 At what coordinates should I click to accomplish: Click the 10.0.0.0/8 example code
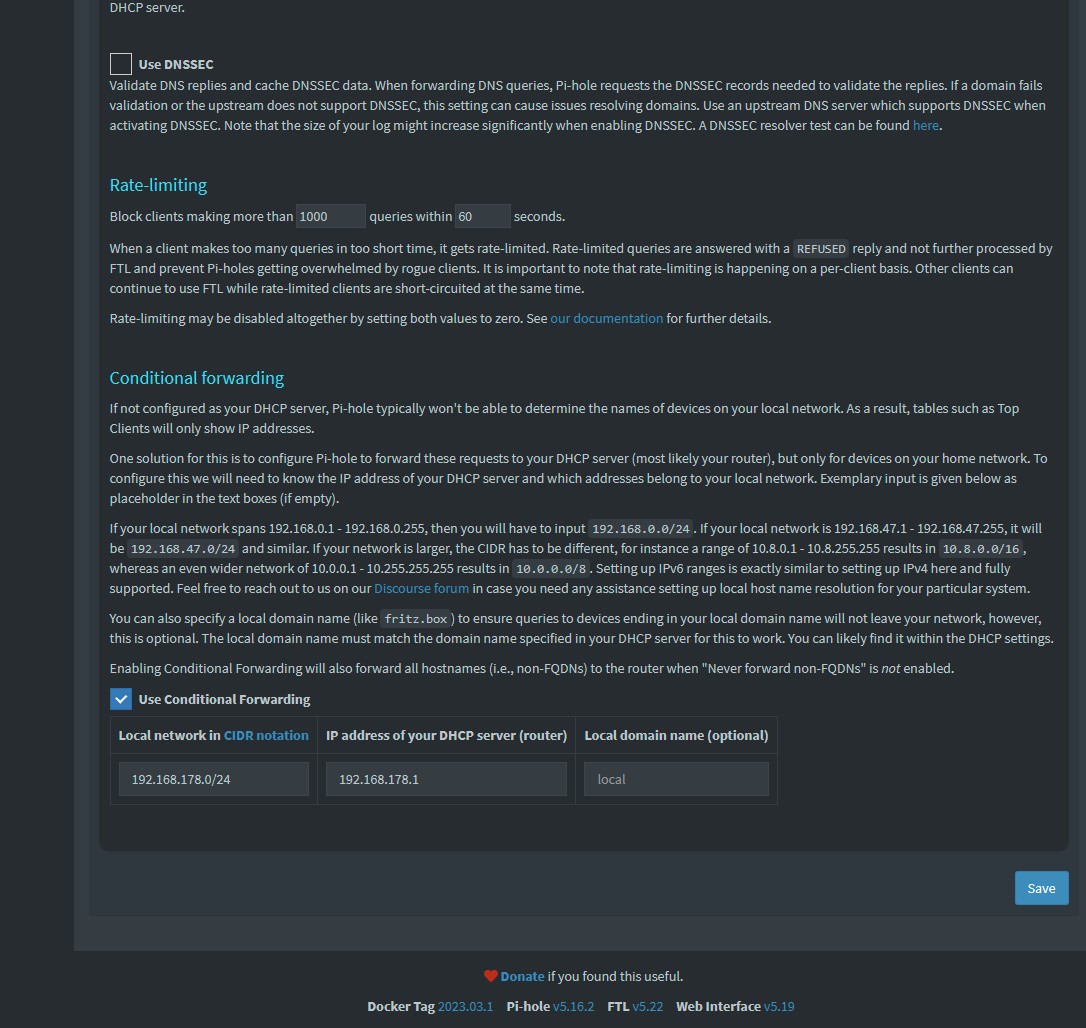[551, 569]
